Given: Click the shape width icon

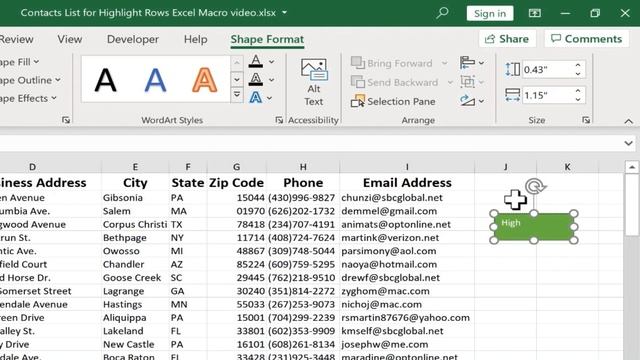Looking at the screenshot, I should pos(512,95).
